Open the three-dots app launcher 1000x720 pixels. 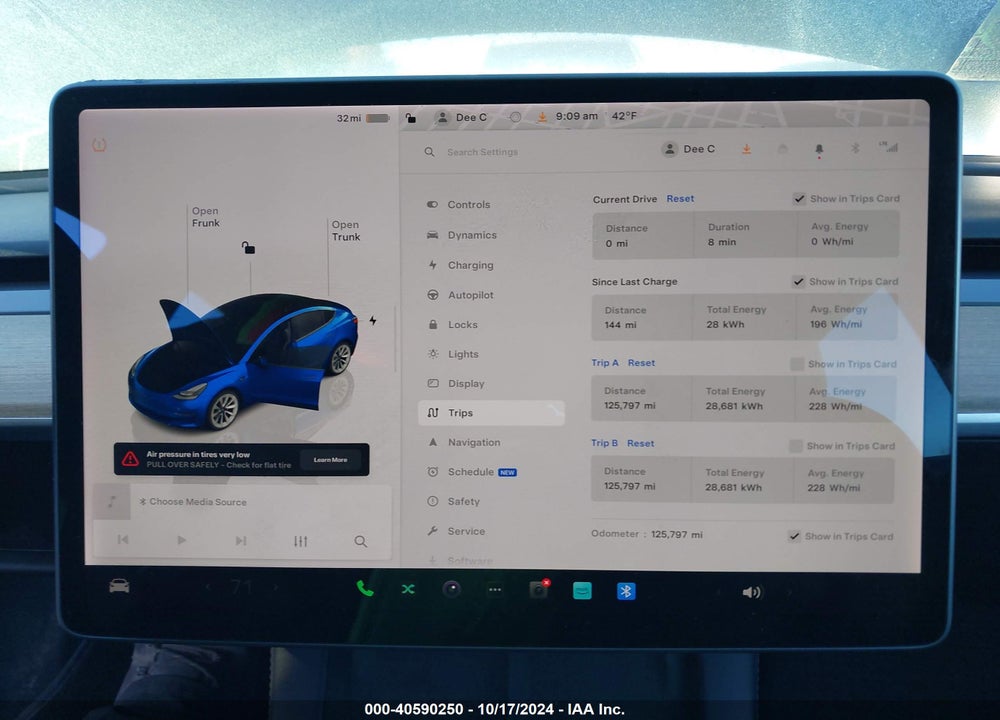pos(495,590)
